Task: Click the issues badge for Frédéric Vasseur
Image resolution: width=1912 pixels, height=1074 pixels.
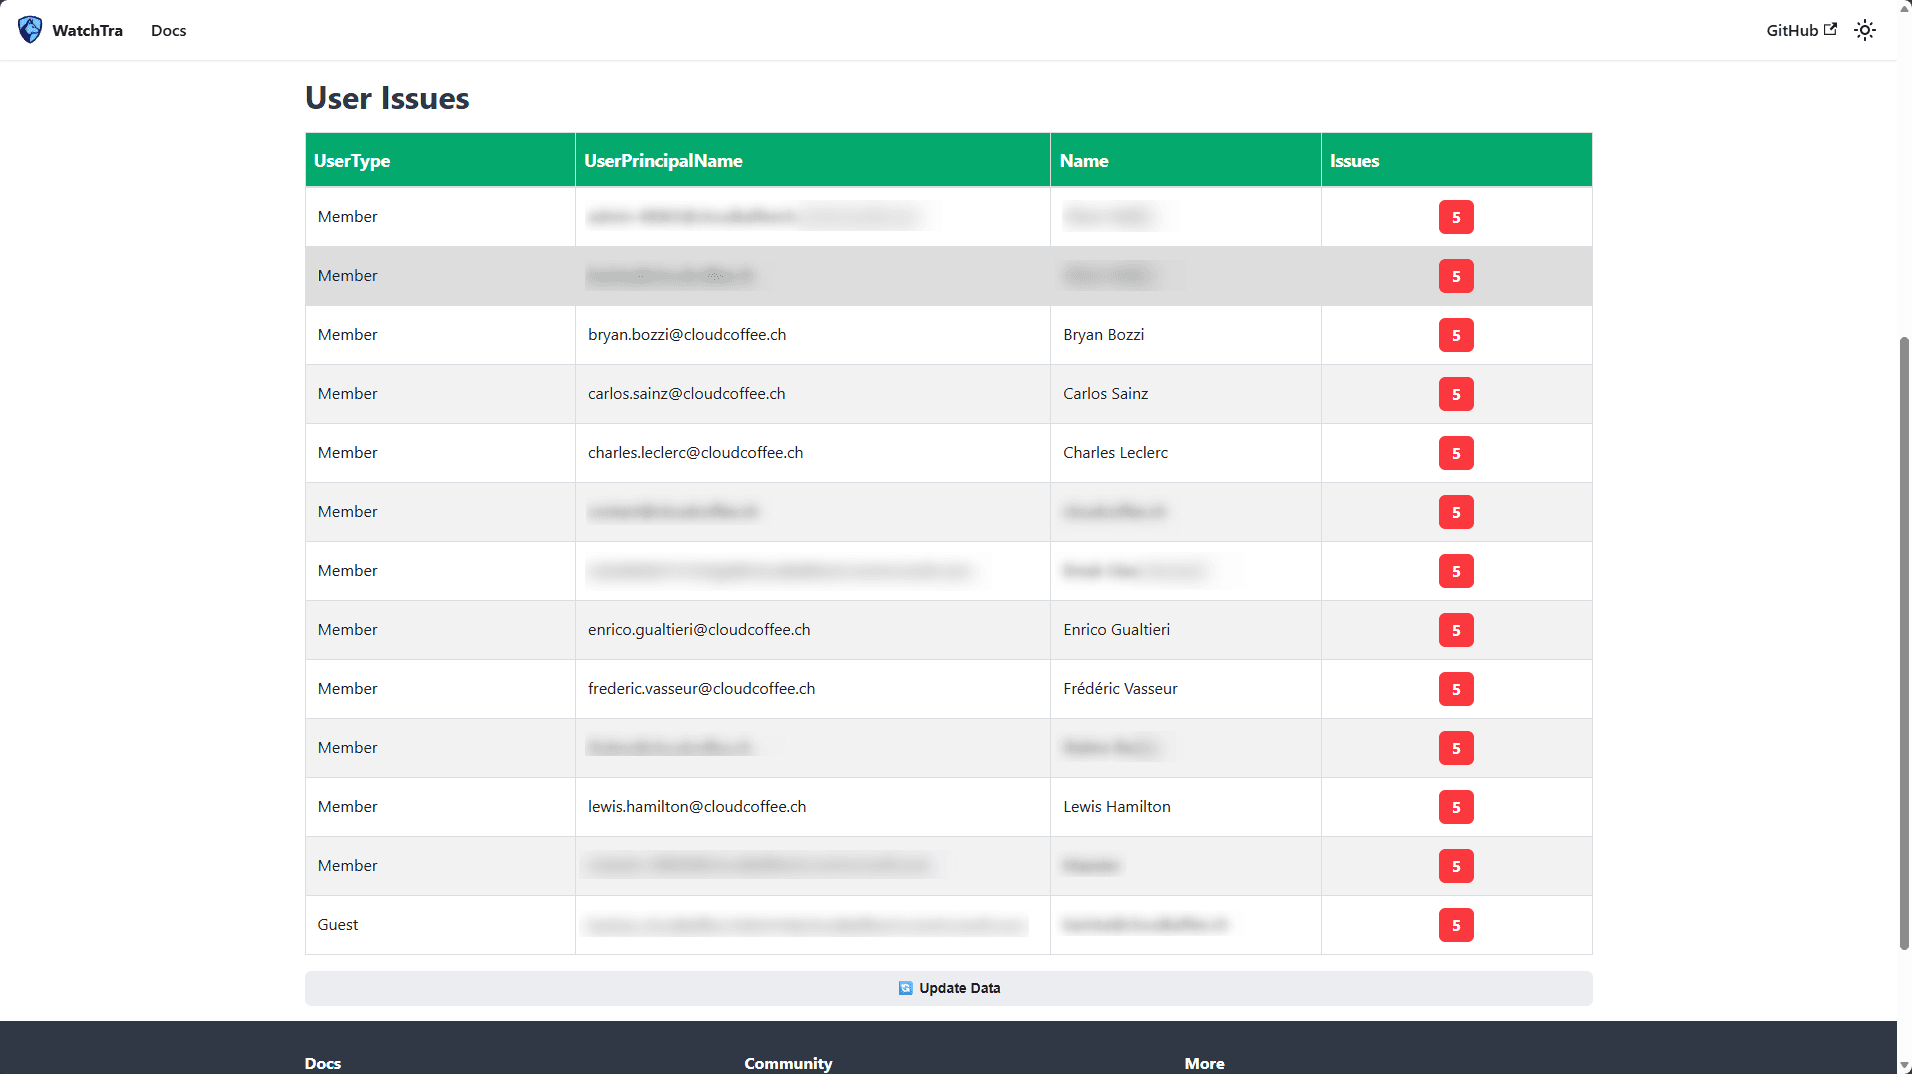Action: [1455, 689]
